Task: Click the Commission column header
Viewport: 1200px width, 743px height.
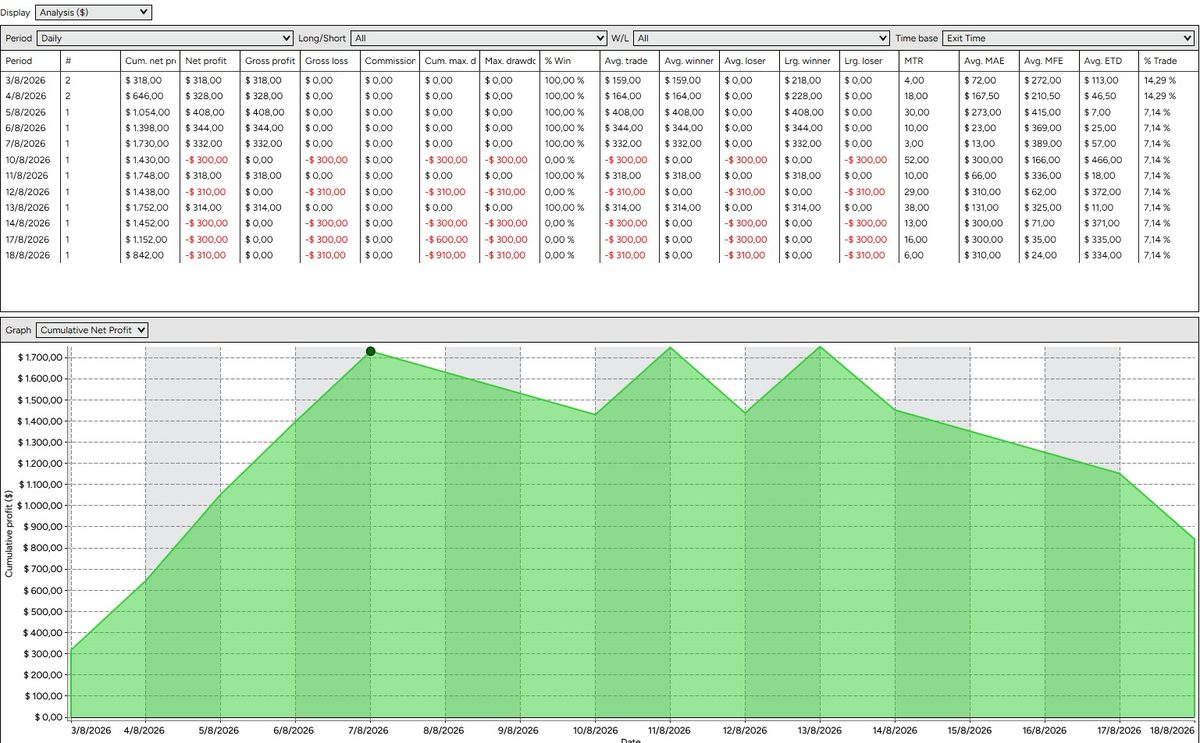Action: click(x=390, y=61)
